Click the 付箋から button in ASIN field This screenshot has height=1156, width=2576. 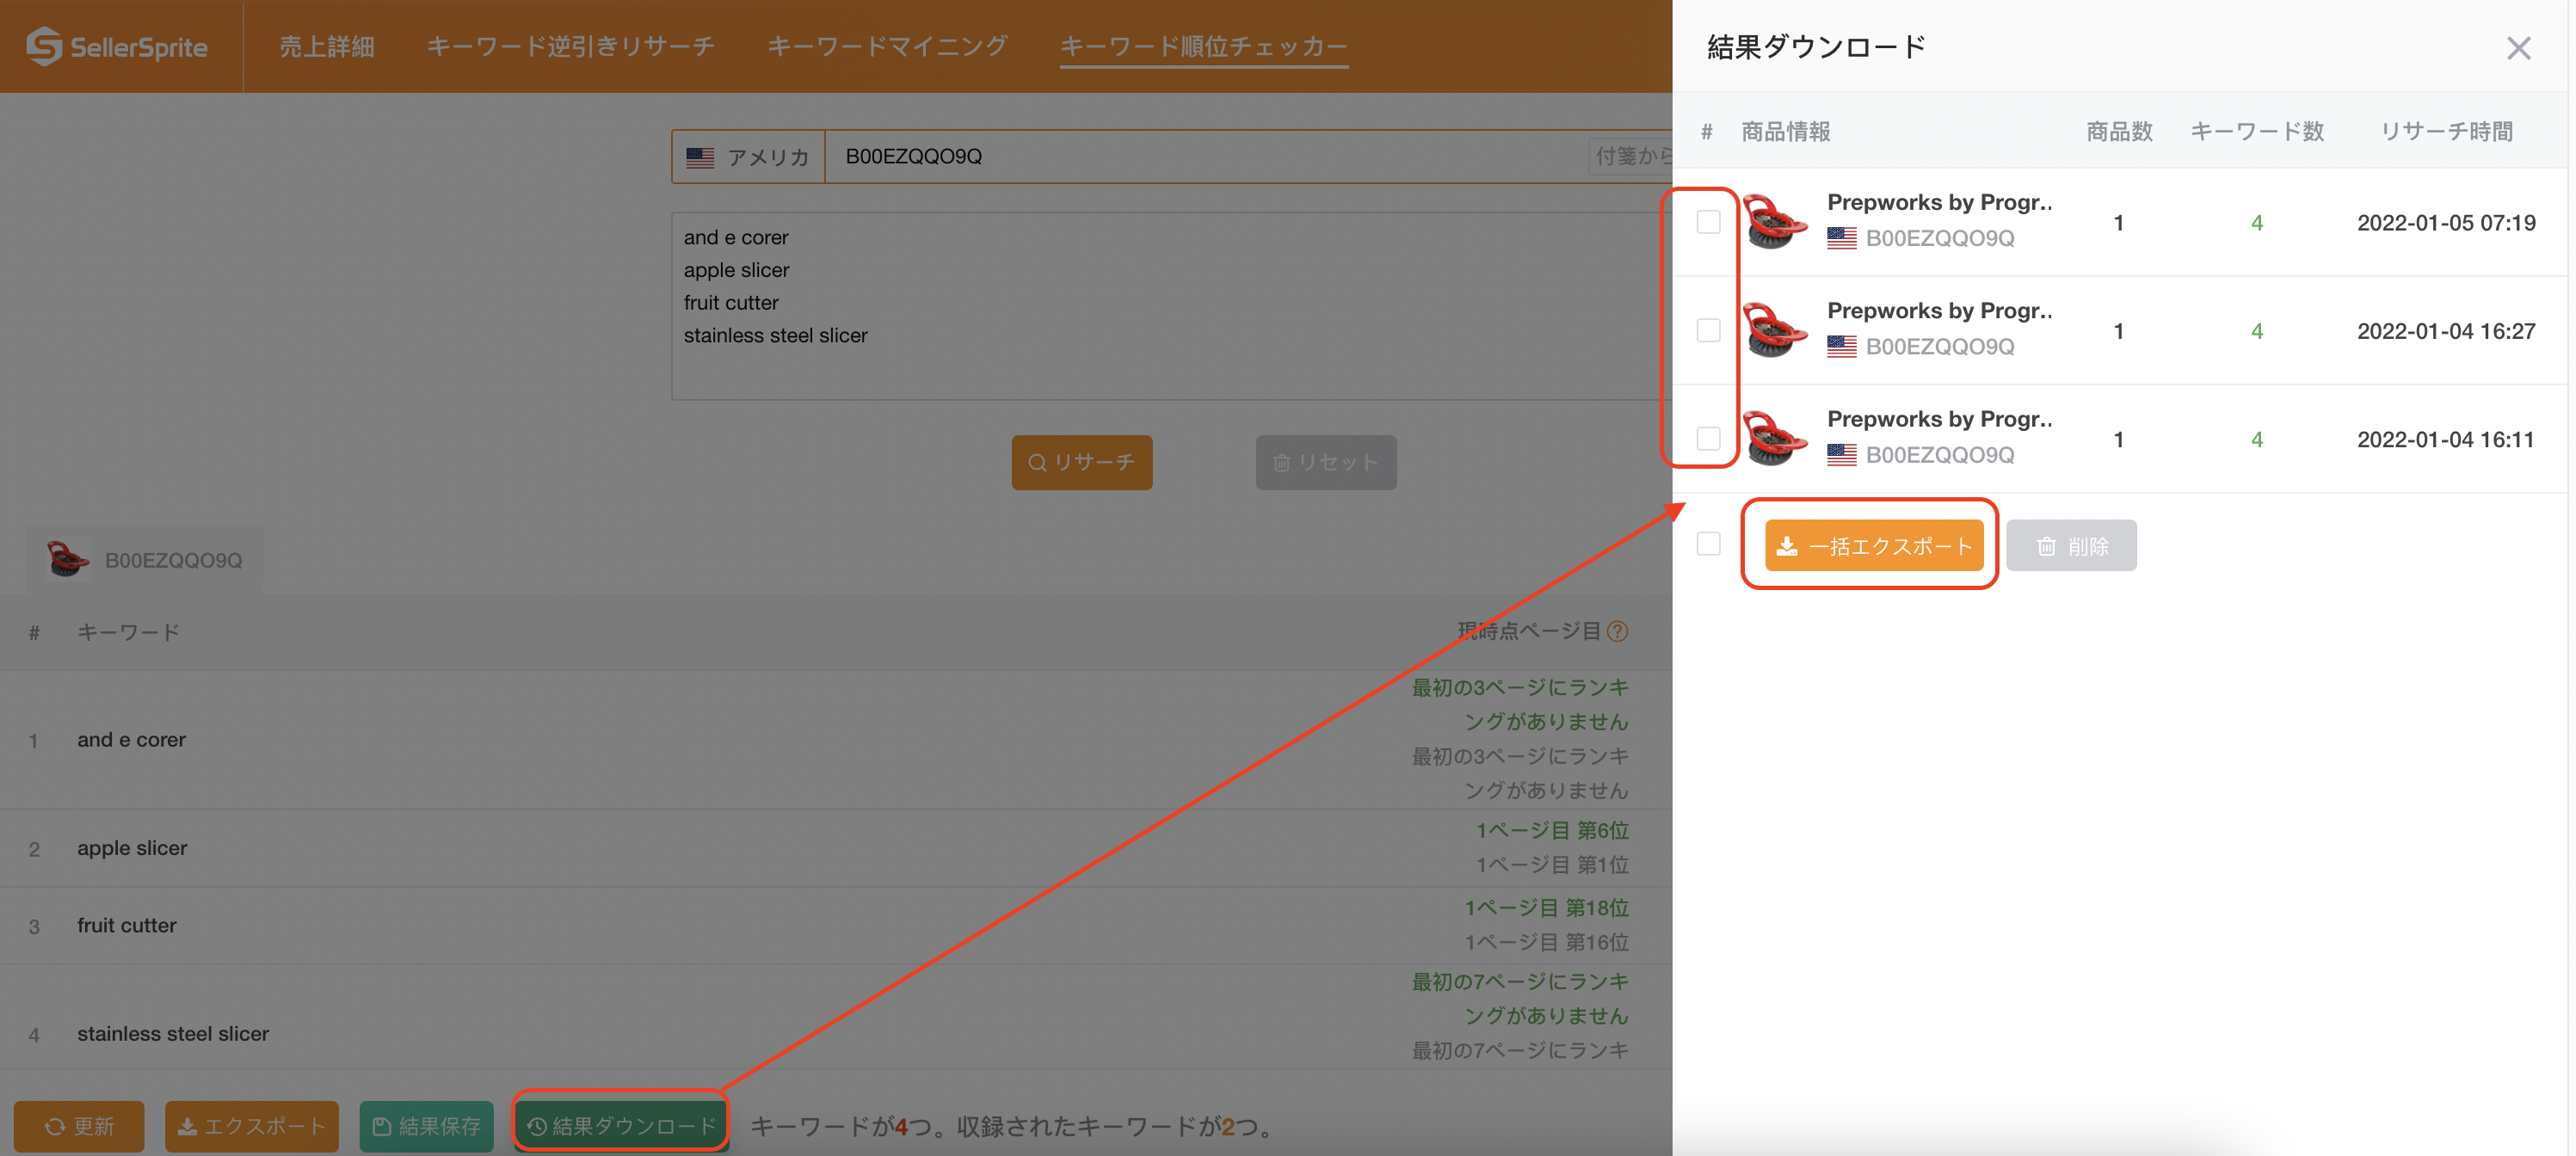[x=1632, y=156]
